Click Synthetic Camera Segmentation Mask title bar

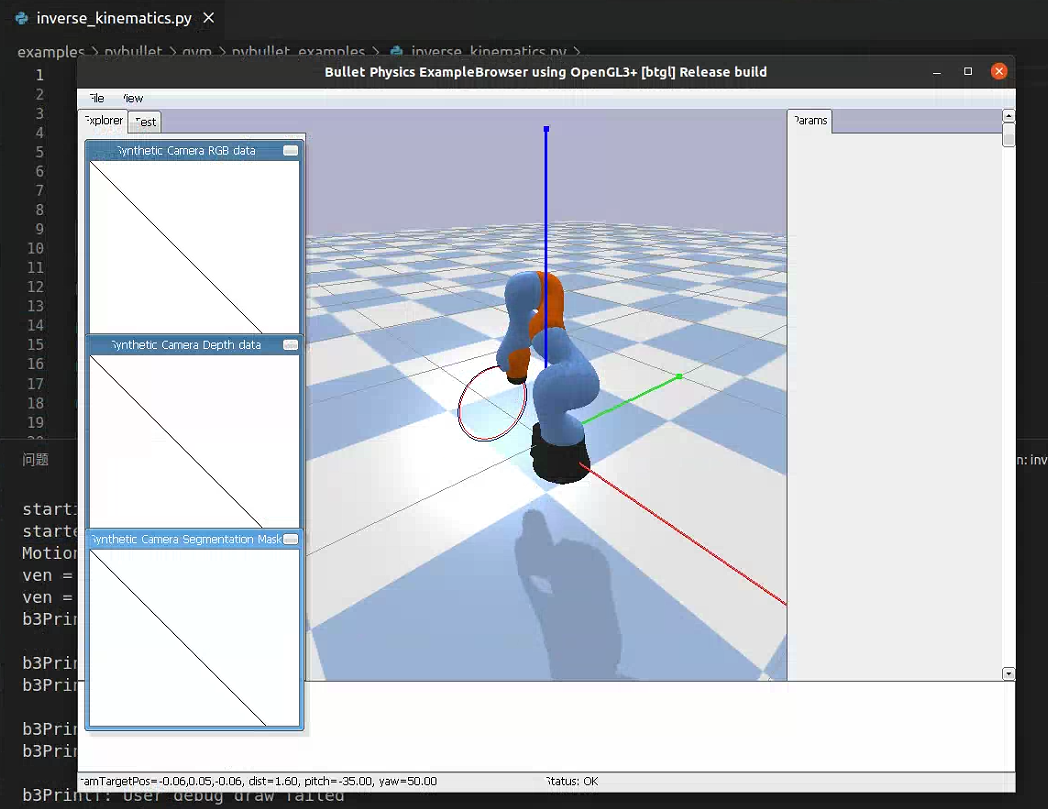click(x=186, y=539)
